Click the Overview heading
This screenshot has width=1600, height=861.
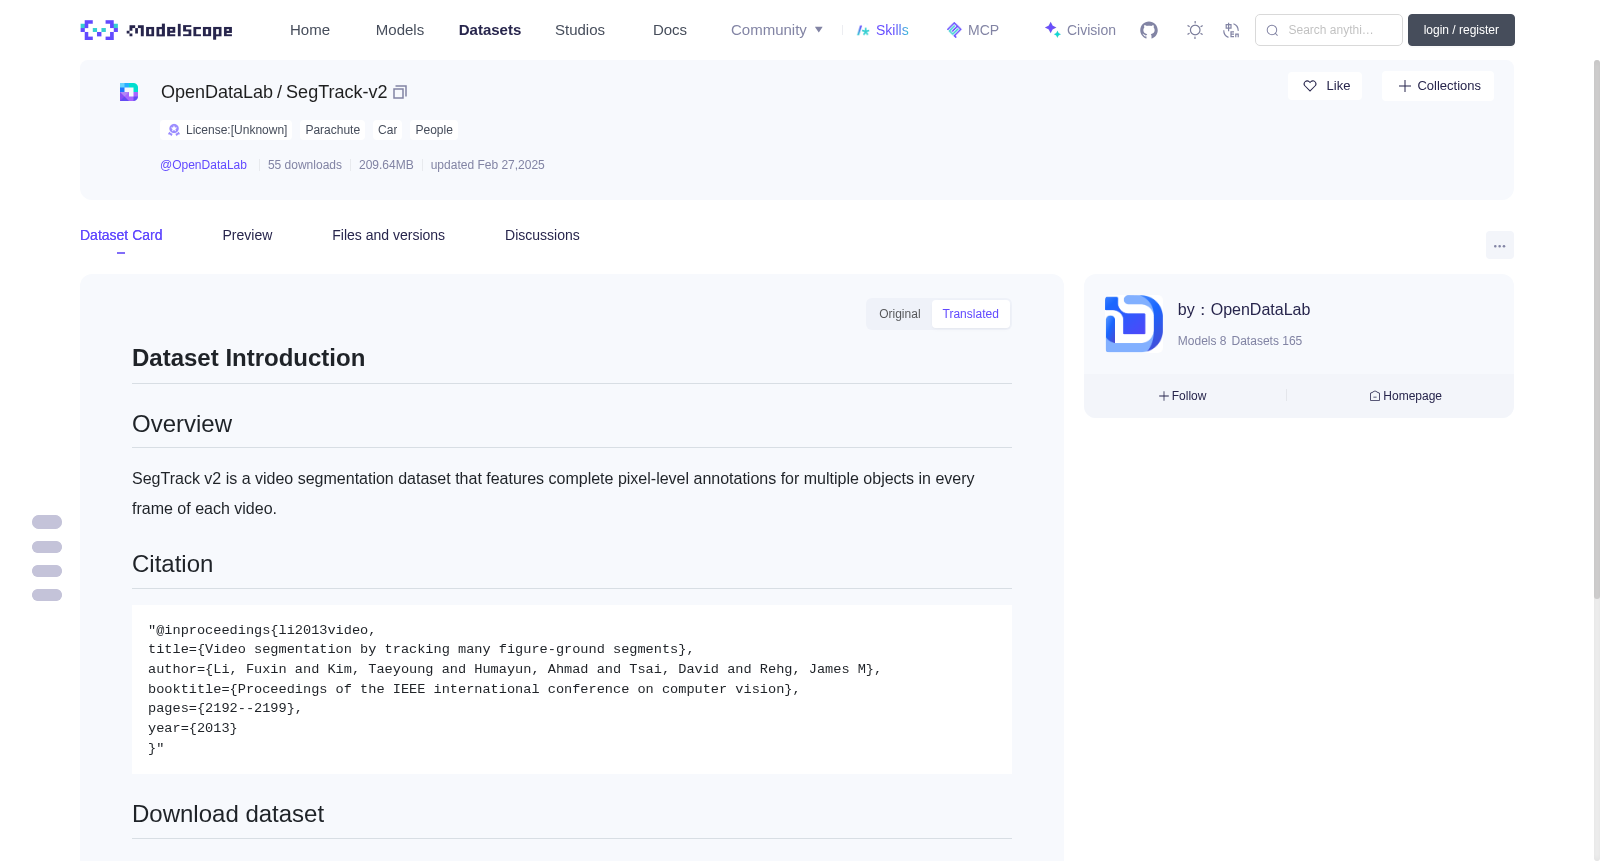[182, 424]
